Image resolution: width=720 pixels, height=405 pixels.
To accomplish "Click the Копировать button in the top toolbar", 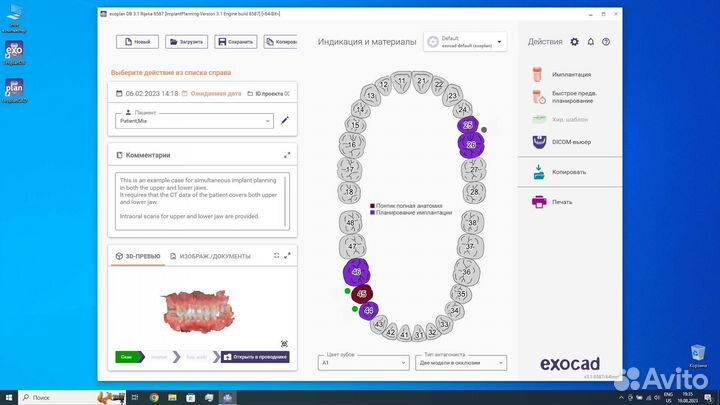I will click(x=281, y=42).
